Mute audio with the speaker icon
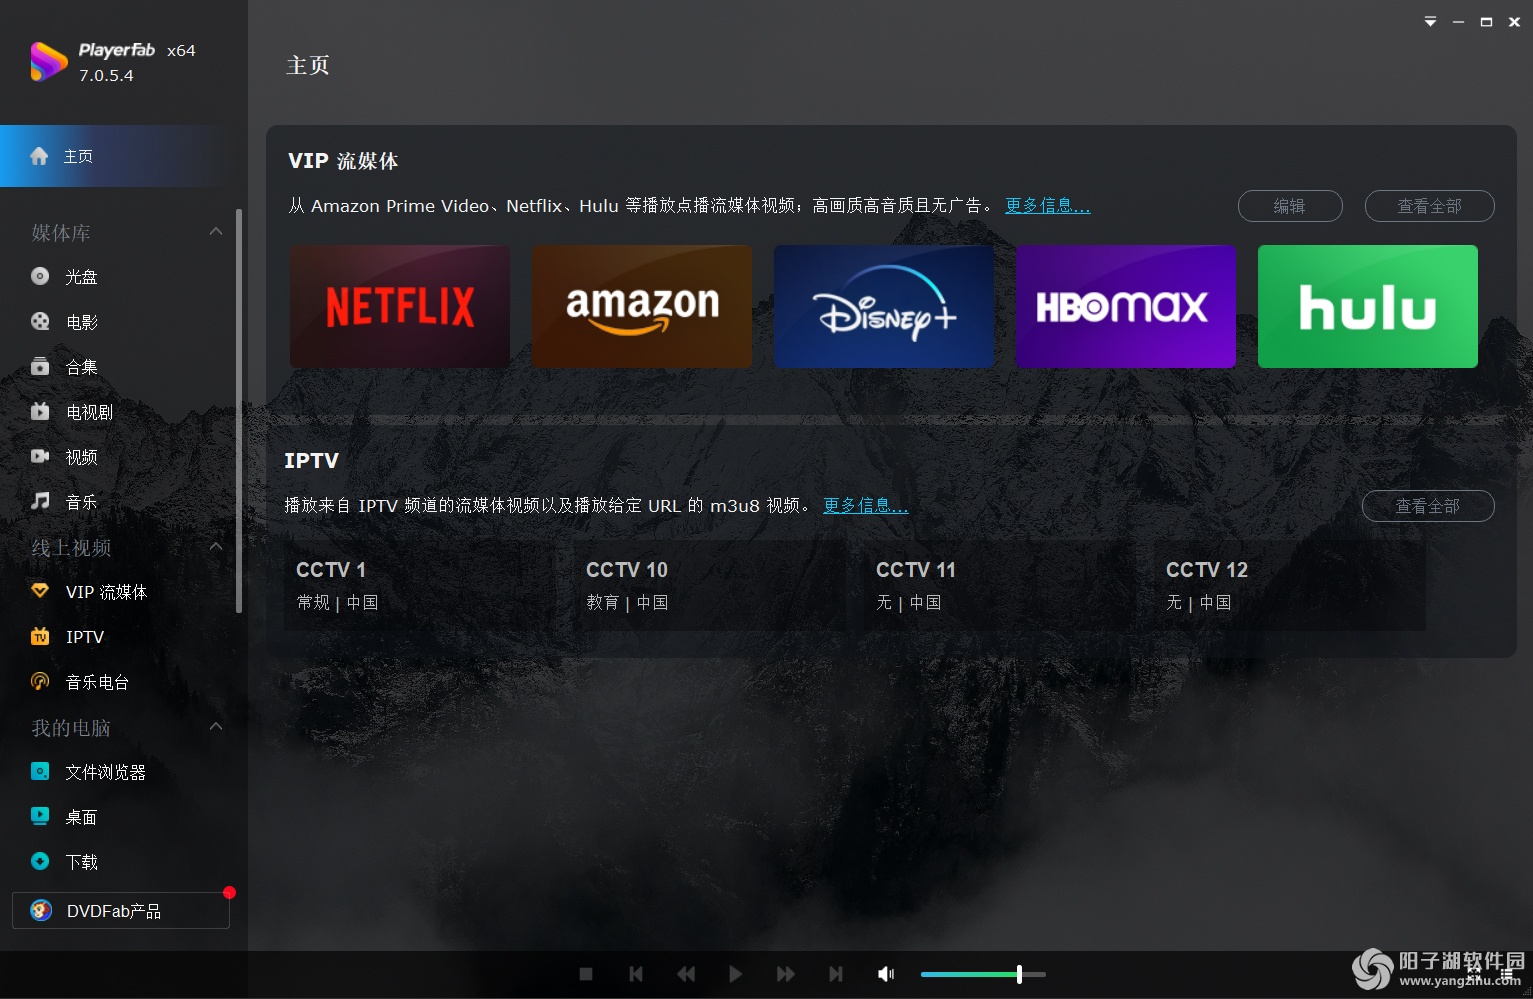This screenshot has width=1533, height=999. (884, 973)
